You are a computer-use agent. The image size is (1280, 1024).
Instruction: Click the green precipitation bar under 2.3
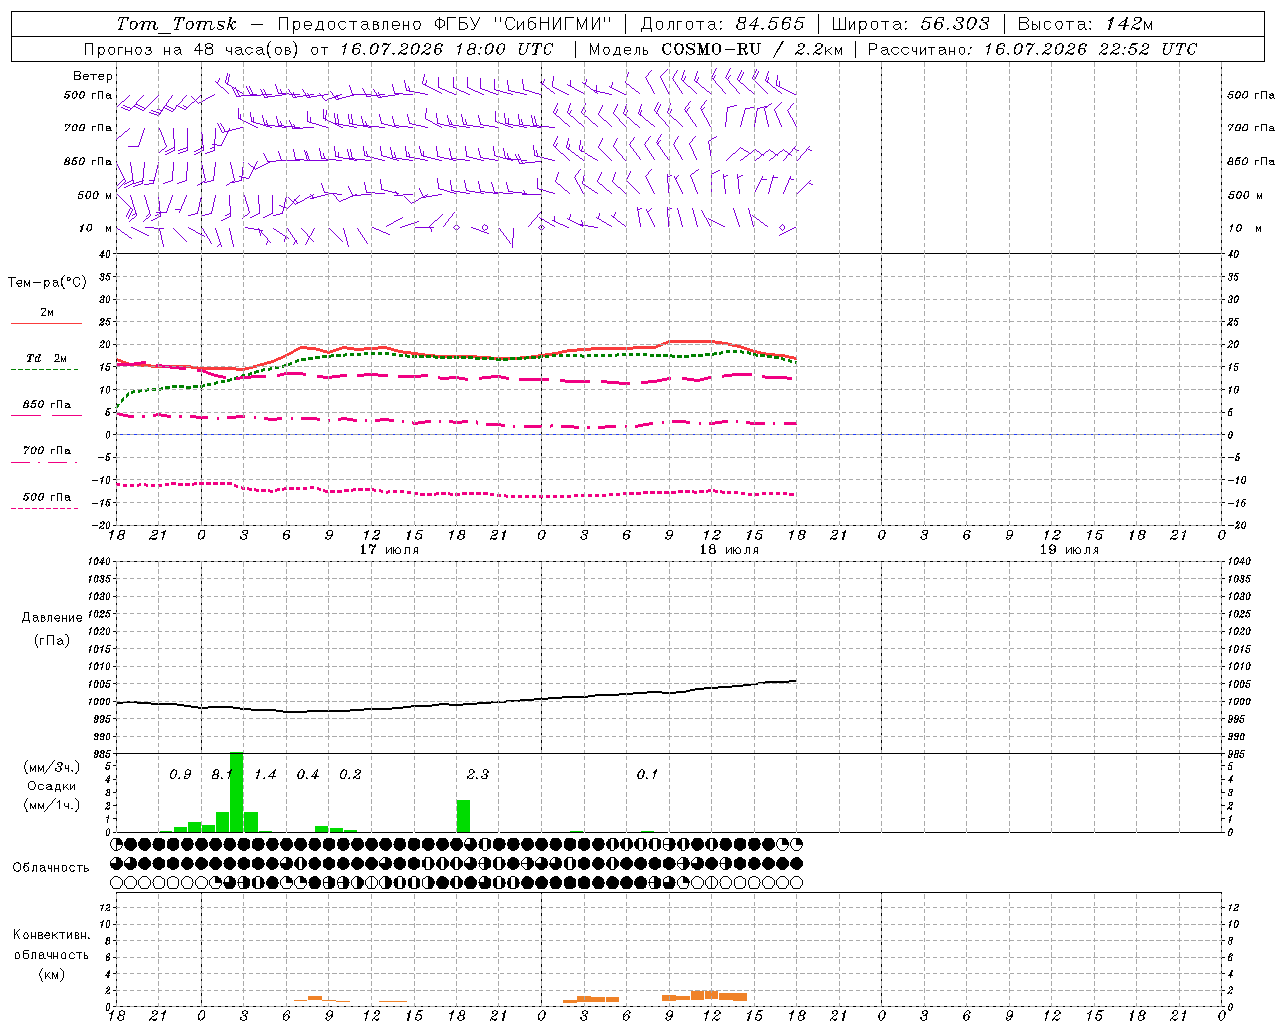point(463,816)
